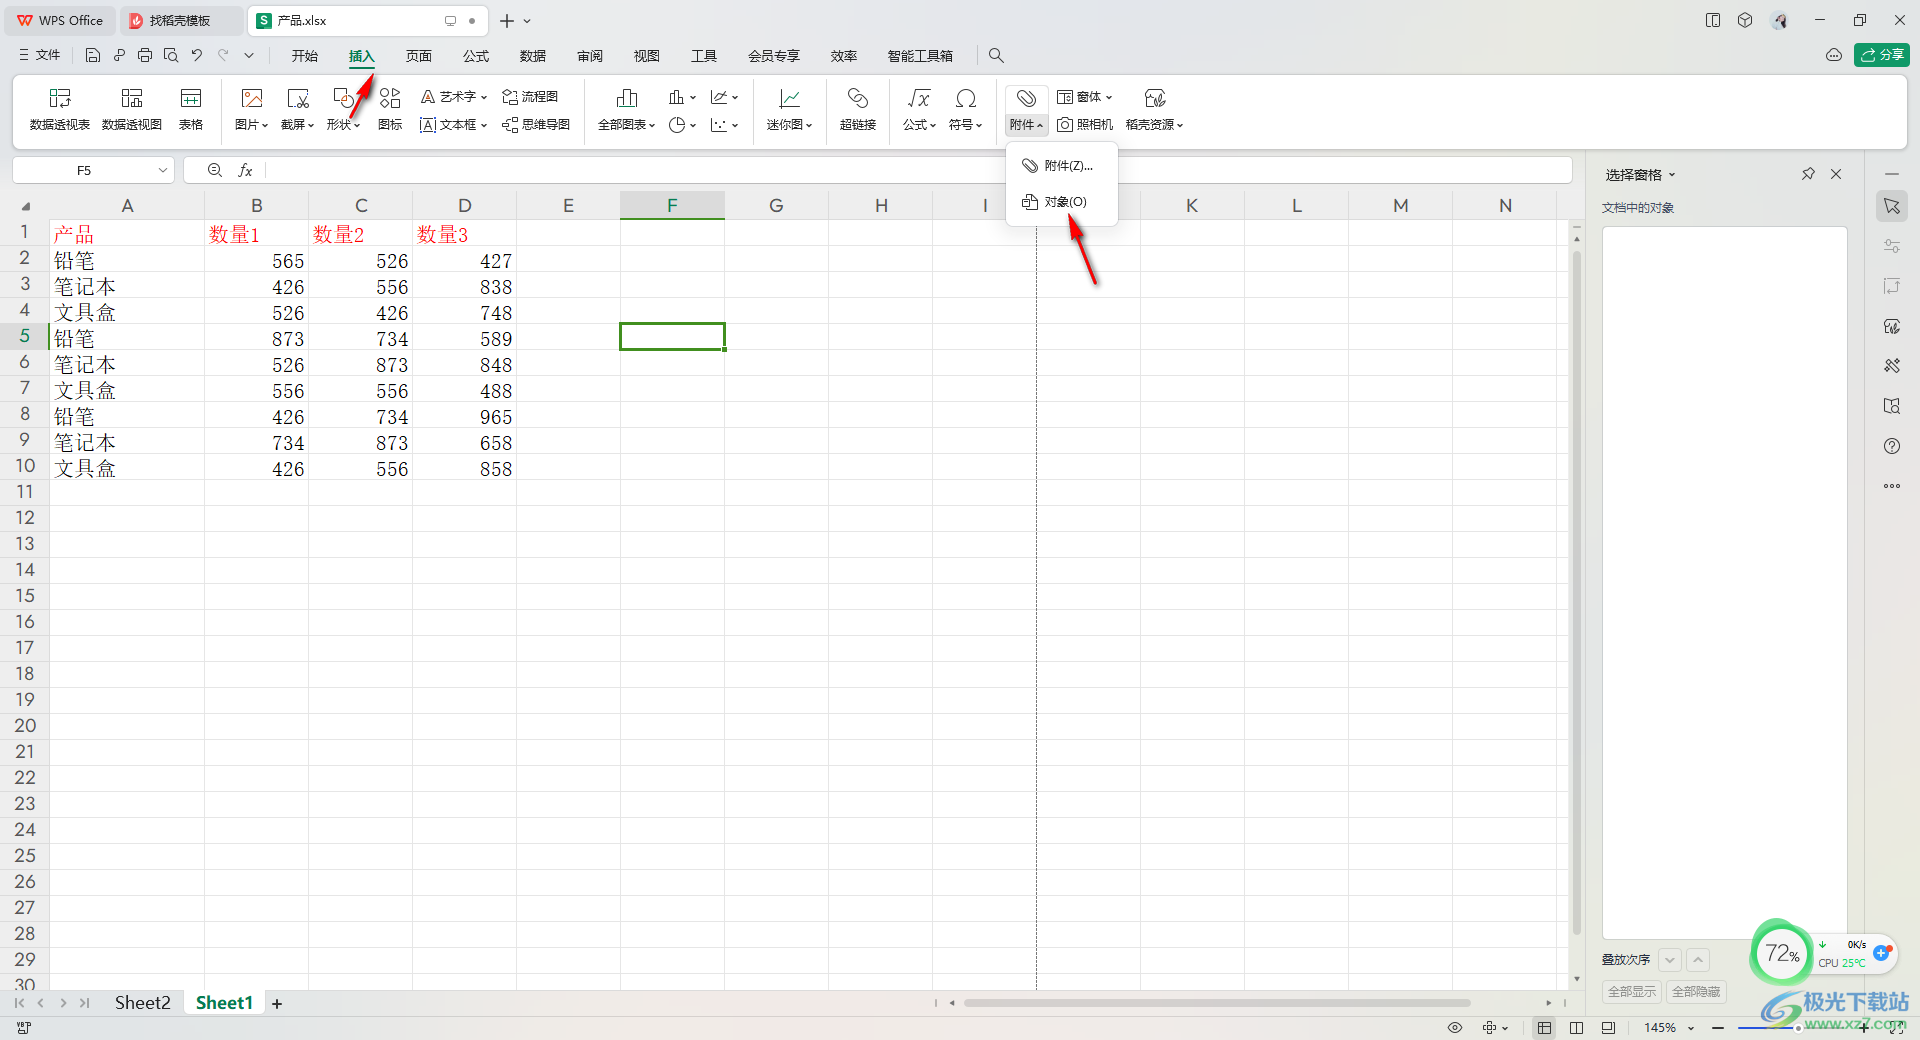Click the zoom out minus button
This screenshot has height=1040, width=1920.
1718,1028
